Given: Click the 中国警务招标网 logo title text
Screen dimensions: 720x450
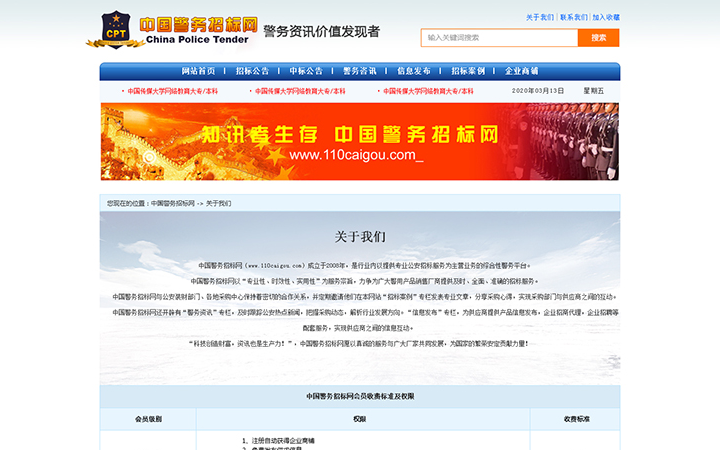Looking at the screenshot, I should tap(198, 25).
